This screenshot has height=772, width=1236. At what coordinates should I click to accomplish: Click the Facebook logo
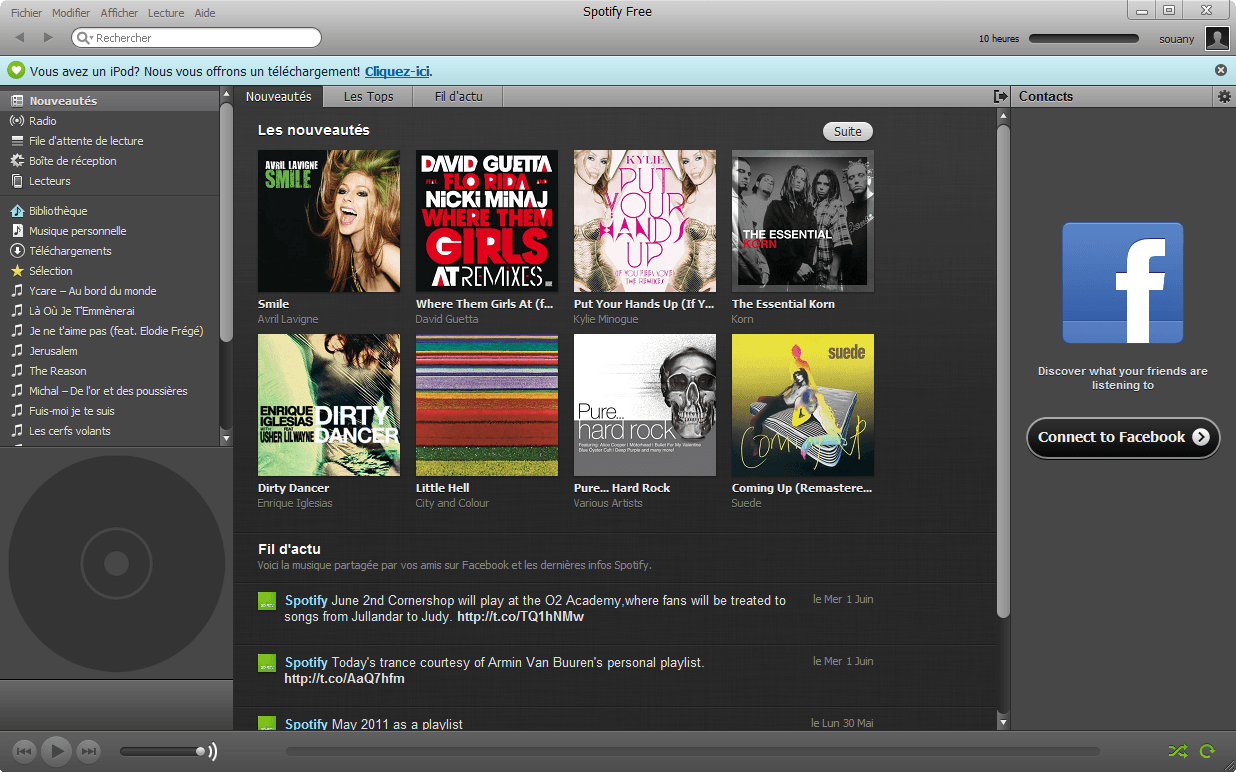pyautogui.click(x=1123, y=283)
